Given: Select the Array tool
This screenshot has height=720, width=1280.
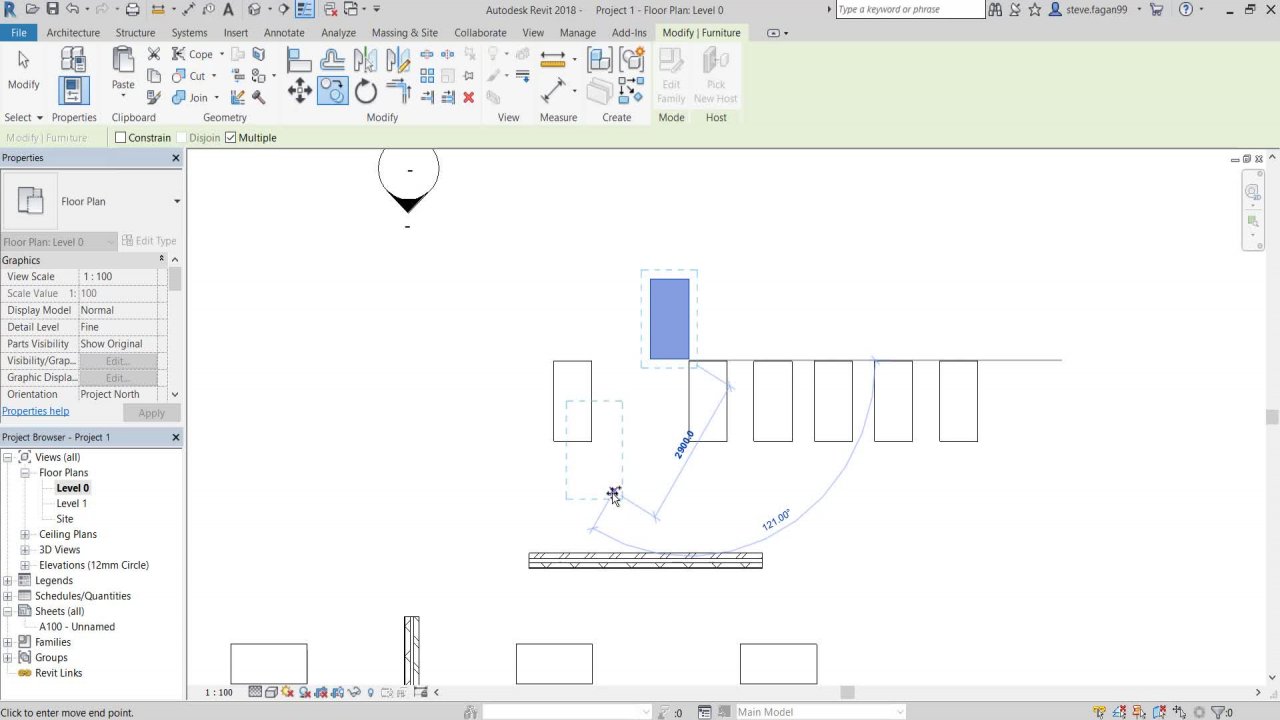Looking at the screenshot, I should (427, 76).
